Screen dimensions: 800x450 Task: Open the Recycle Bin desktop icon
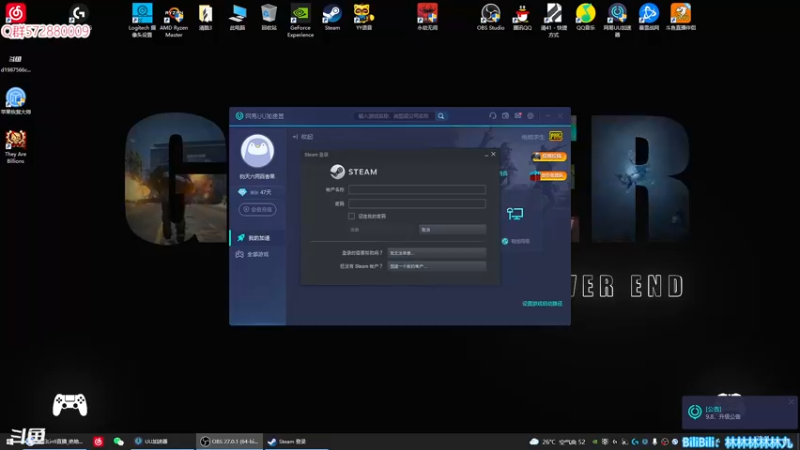(x=269, y=17)
